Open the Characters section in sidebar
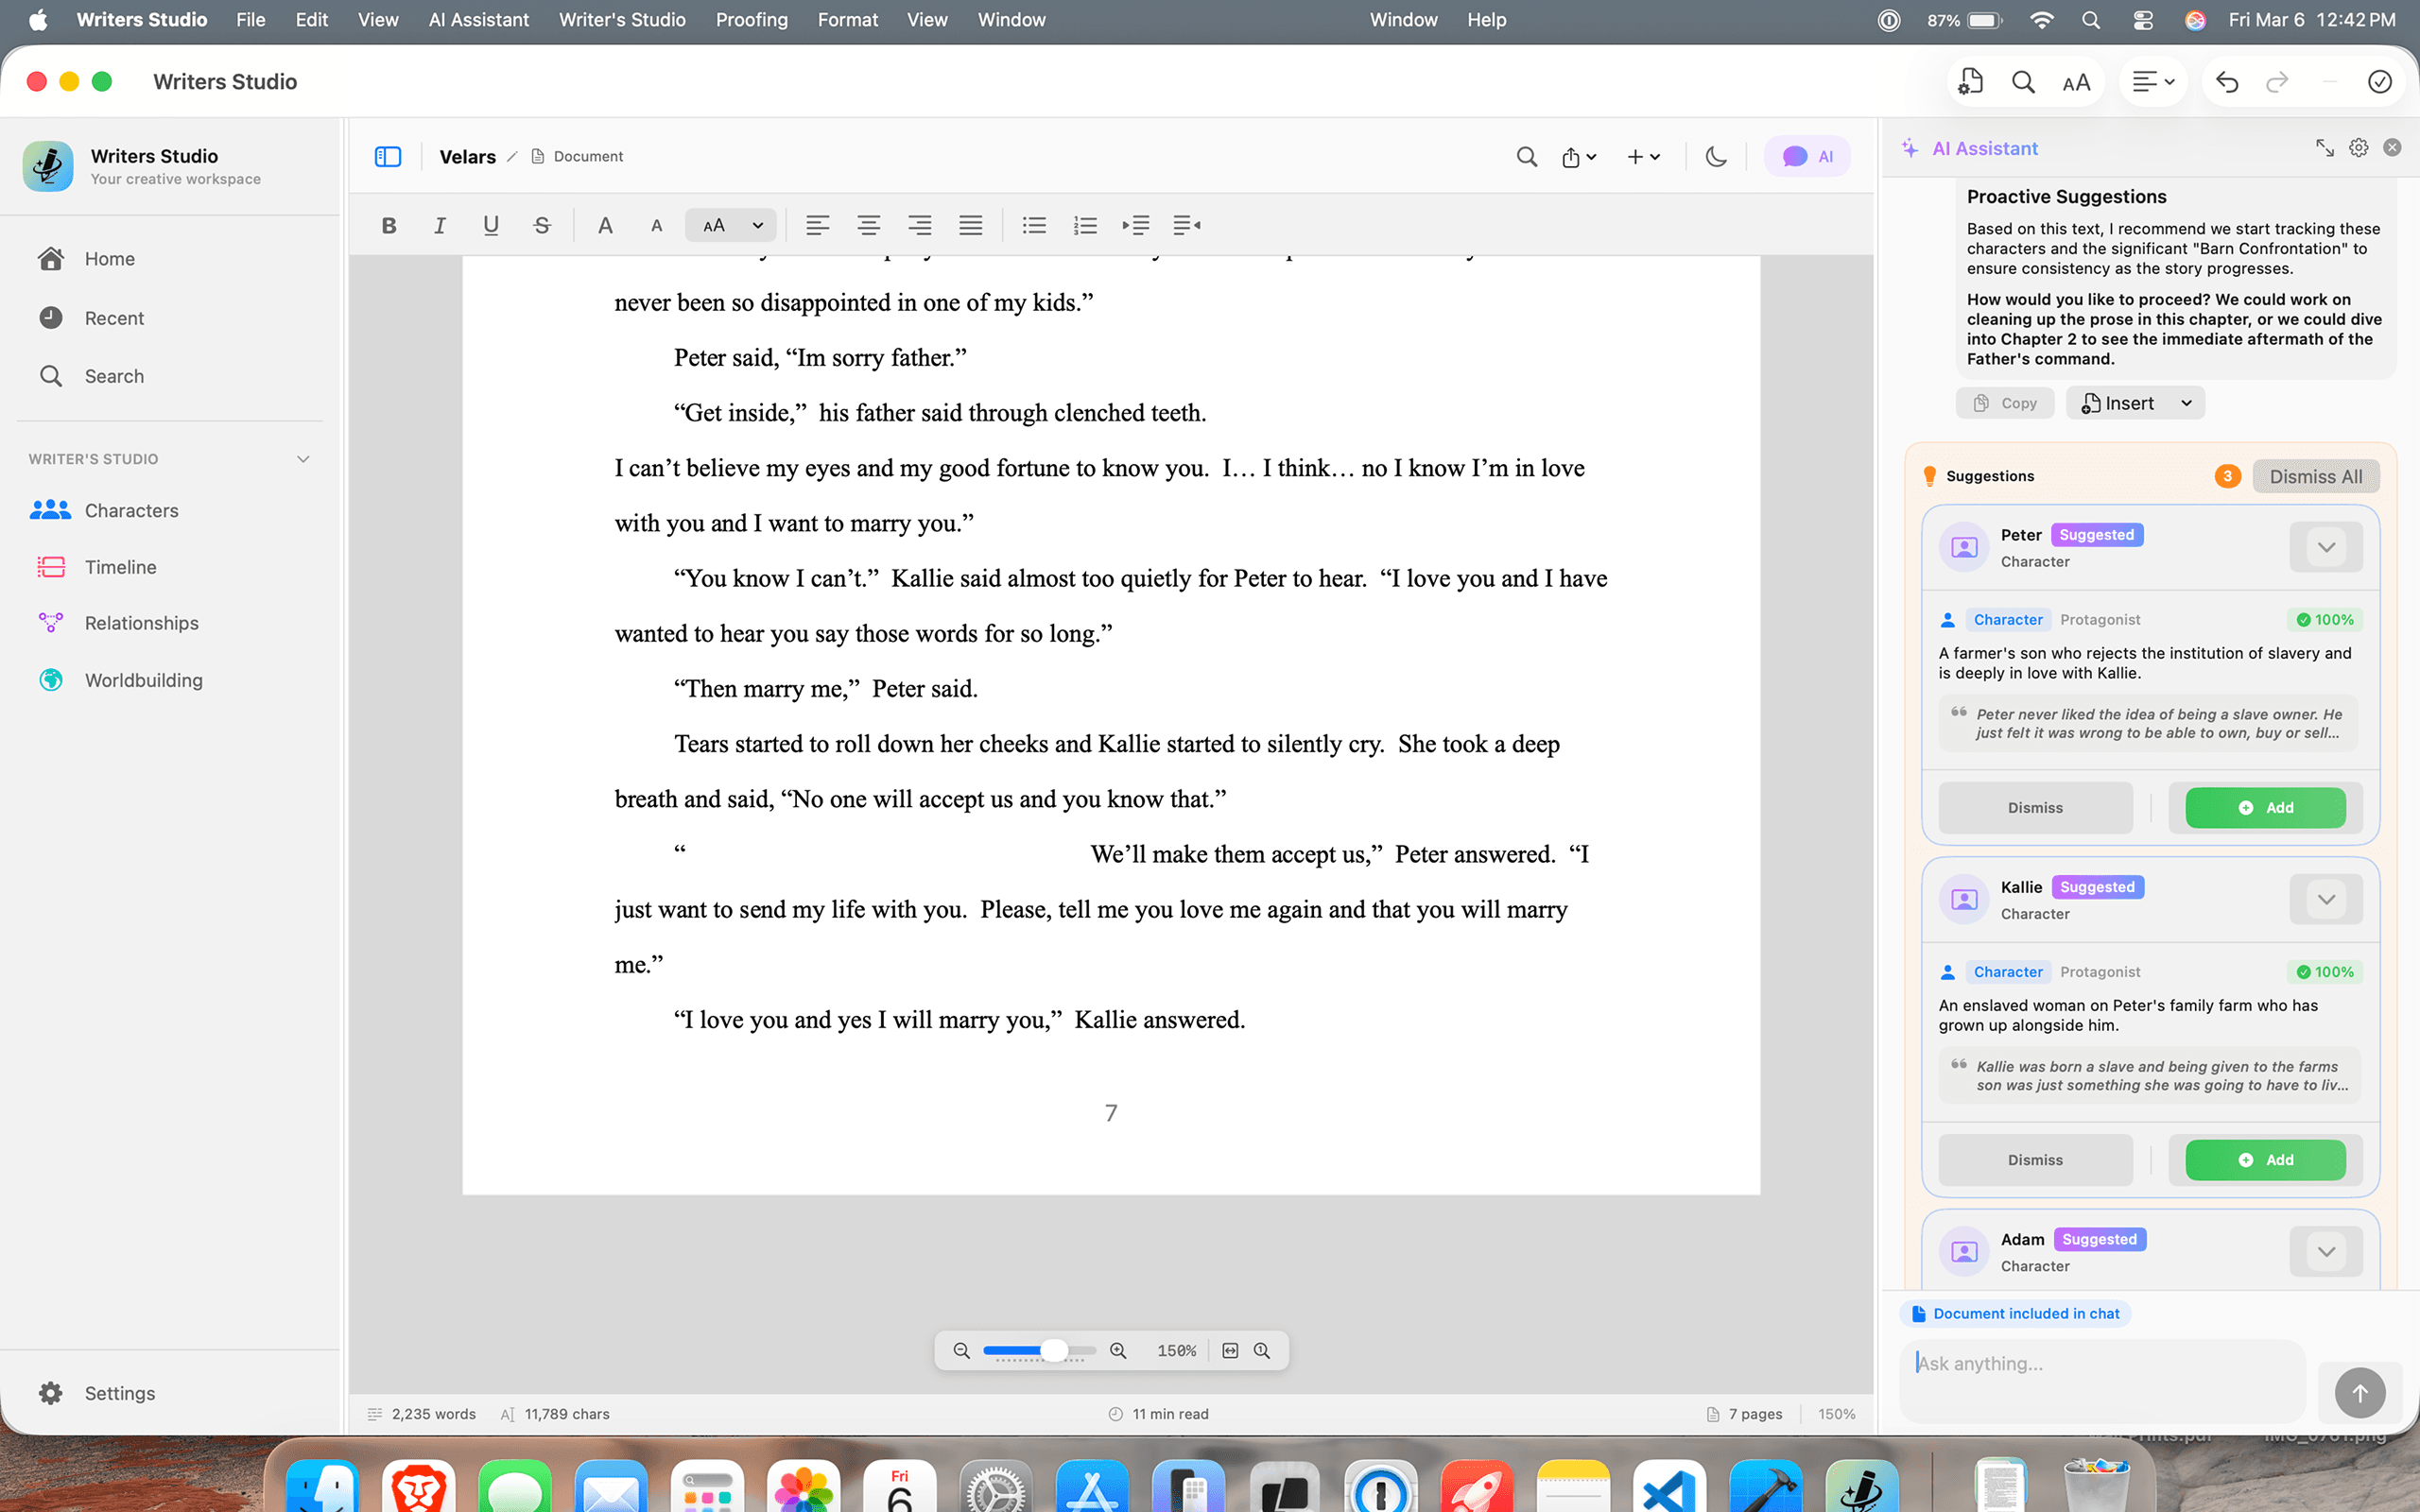The height and width of the screenshot is (1512, 2420). [131, 510]
